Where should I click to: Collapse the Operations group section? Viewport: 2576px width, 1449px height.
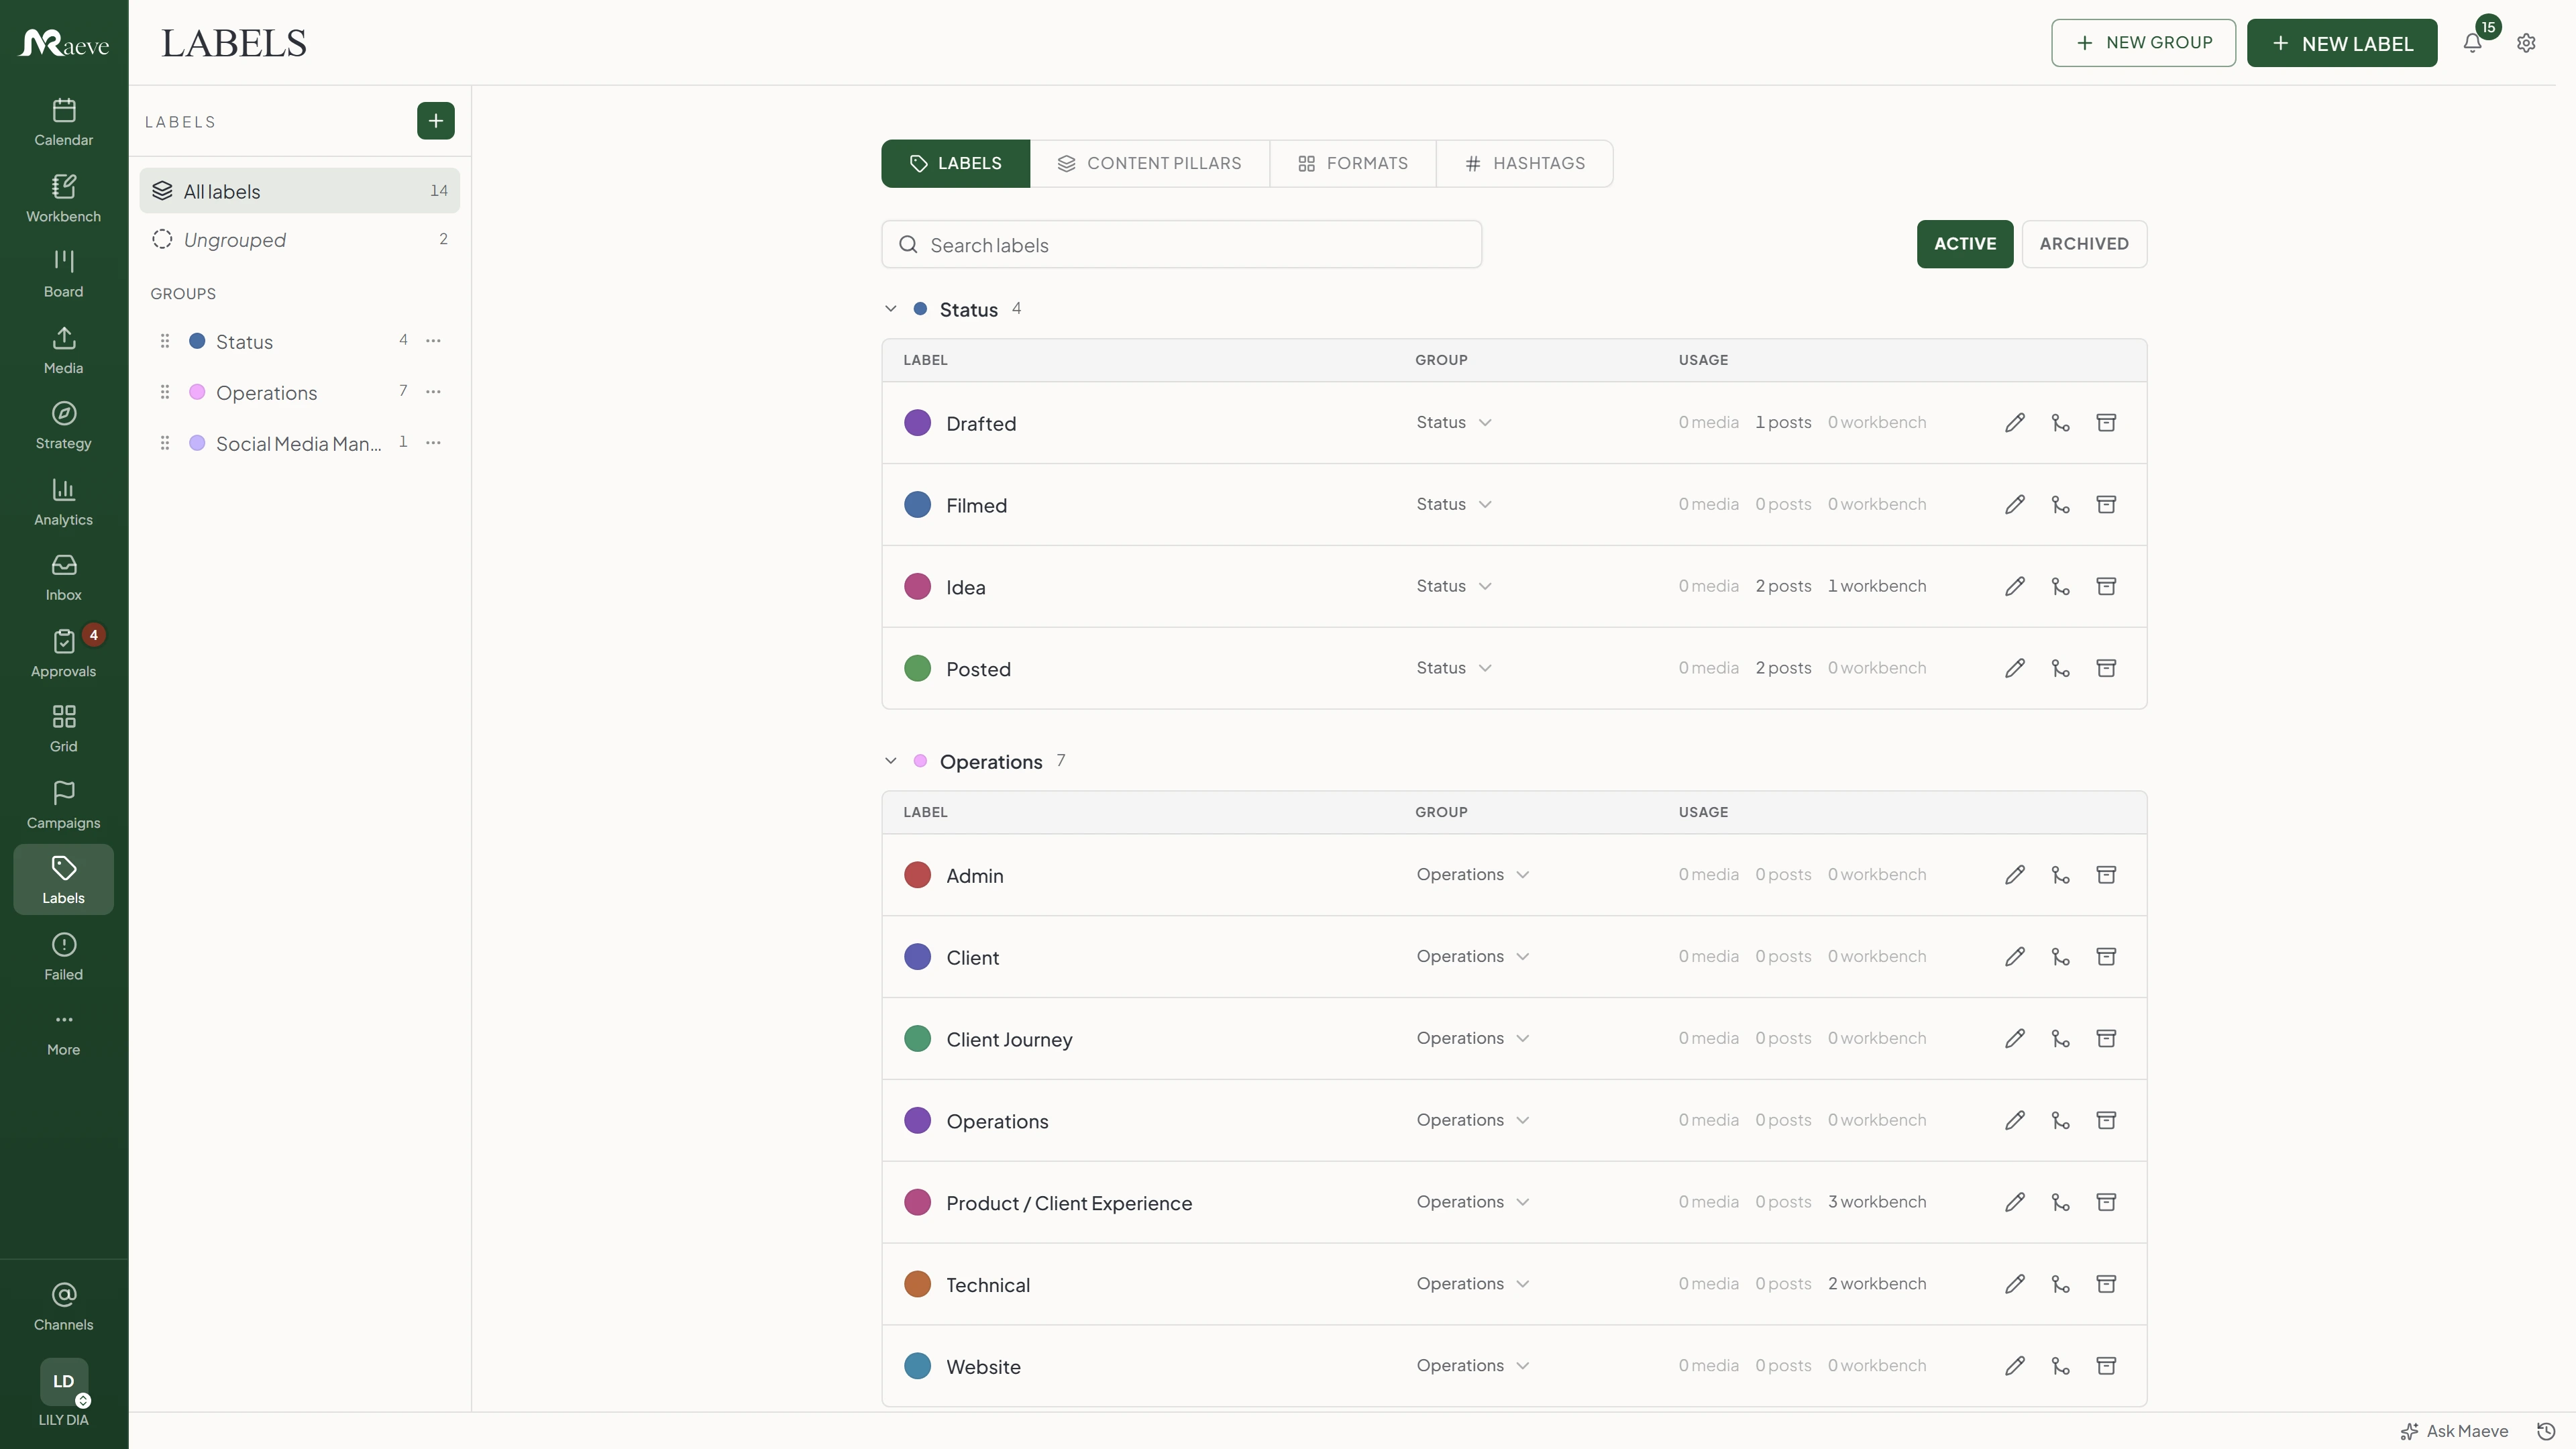click(890, 761)
